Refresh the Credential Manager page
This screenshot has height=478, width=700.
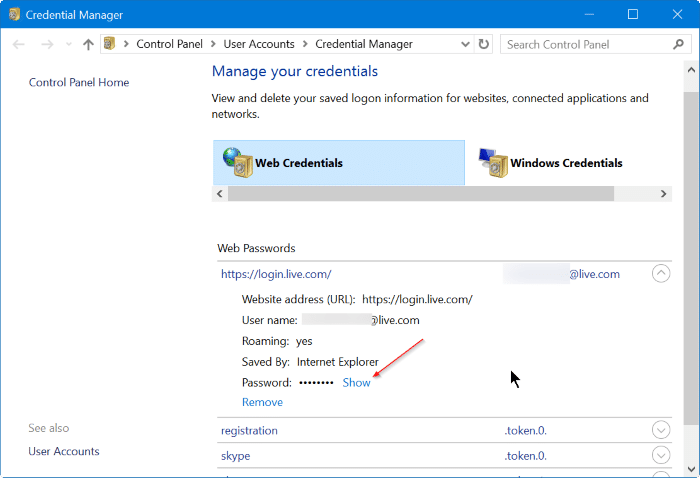click(483, 44)
